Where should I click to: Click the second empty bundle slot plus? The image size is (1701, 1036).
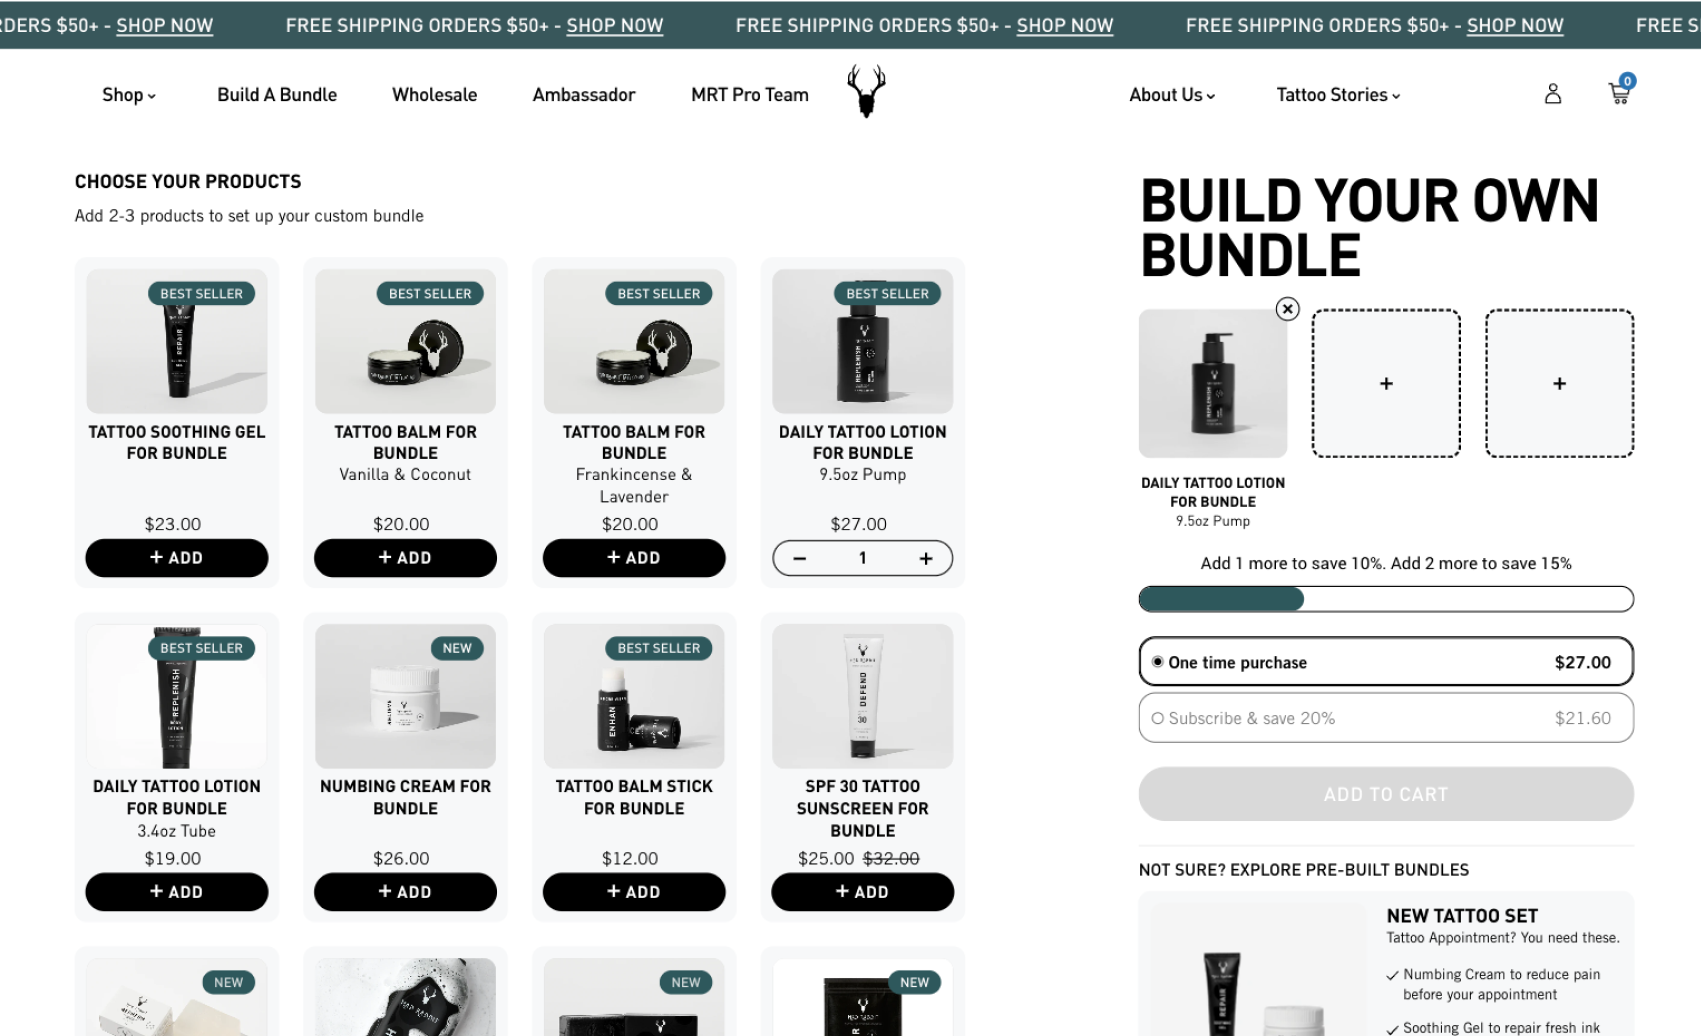1386,383
